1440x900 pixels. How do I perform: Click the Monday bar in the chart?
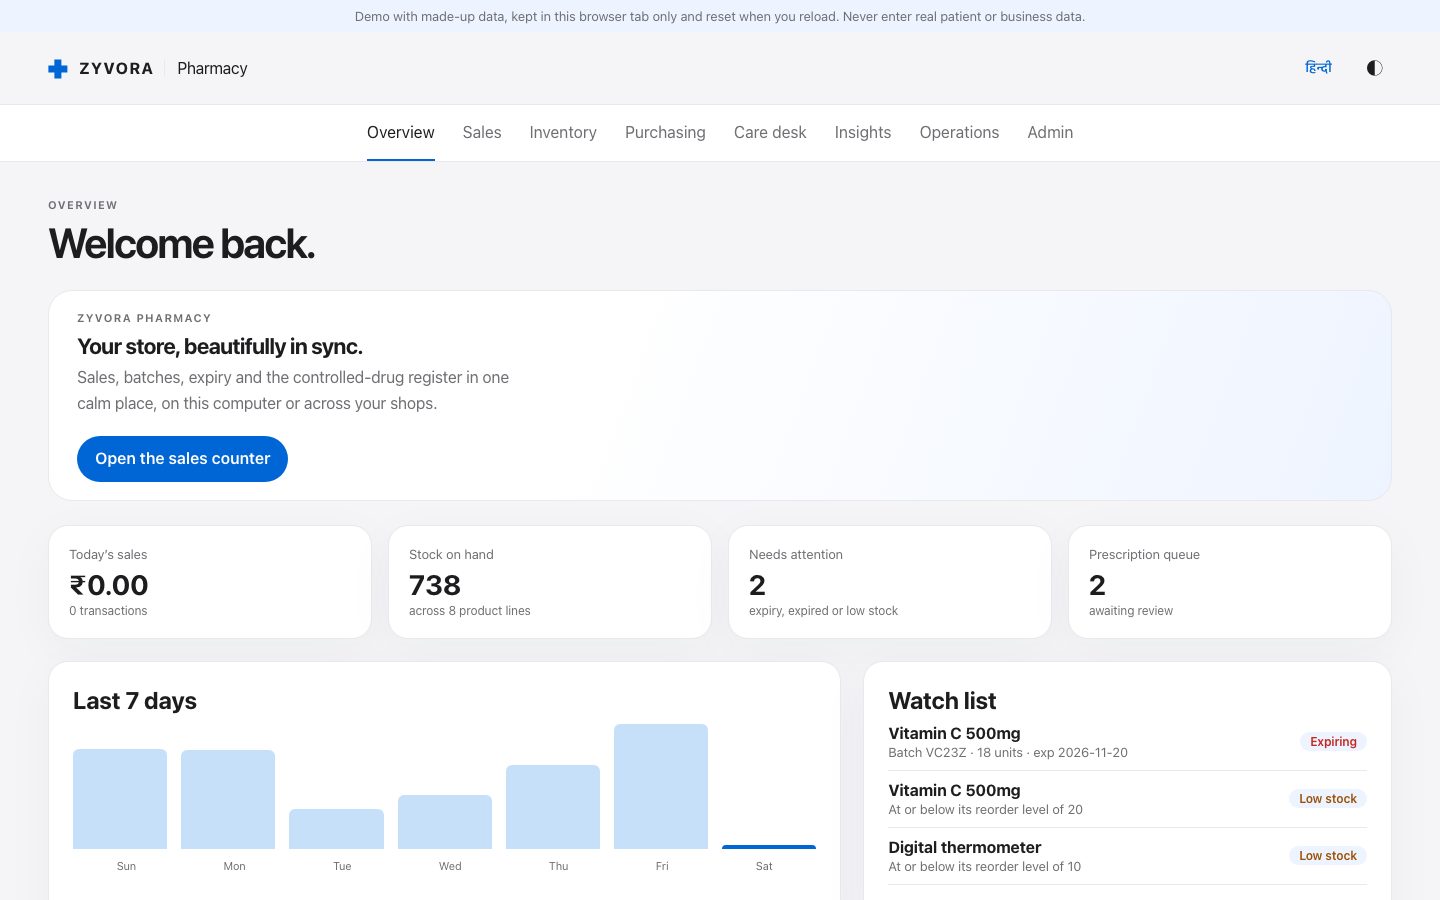pyautogui.click(x=228, y=800)
